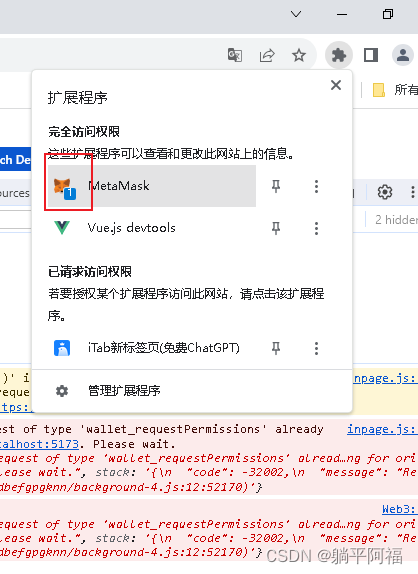The height and width of the screenshot is (574, 418).
Task: Open inpage.js link in first error
Action: pyautogui.click(x=382, y=429)
